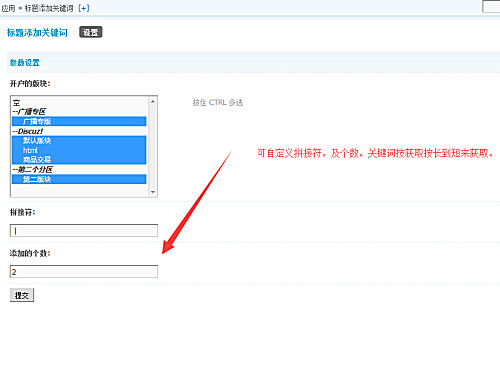Click the 提交 submit button
The width and height of the screenshot is (500, 369).
click(22, 295)
